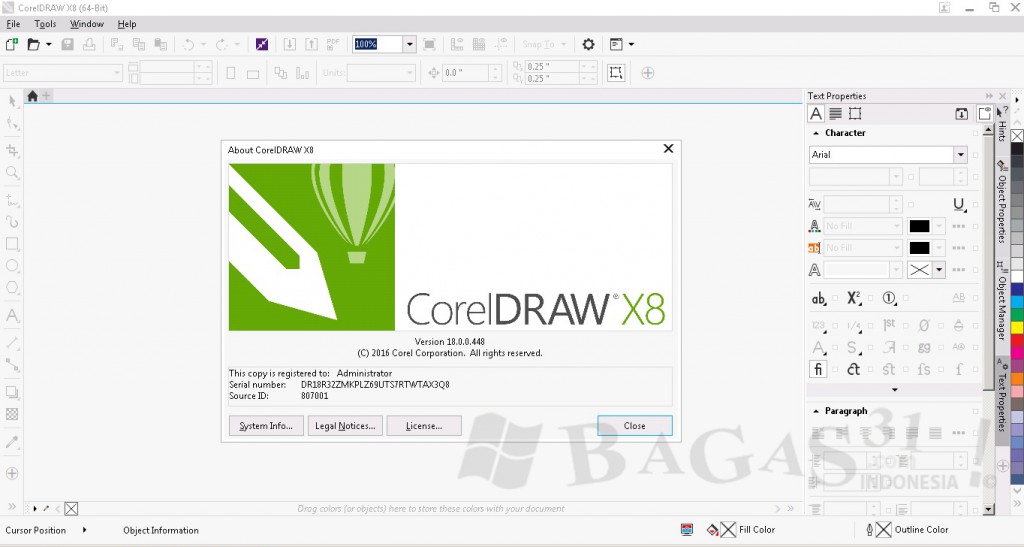1024x547 pixels.
Task: Toggle Landscape page orientation
Action: [x=253, y=74]
